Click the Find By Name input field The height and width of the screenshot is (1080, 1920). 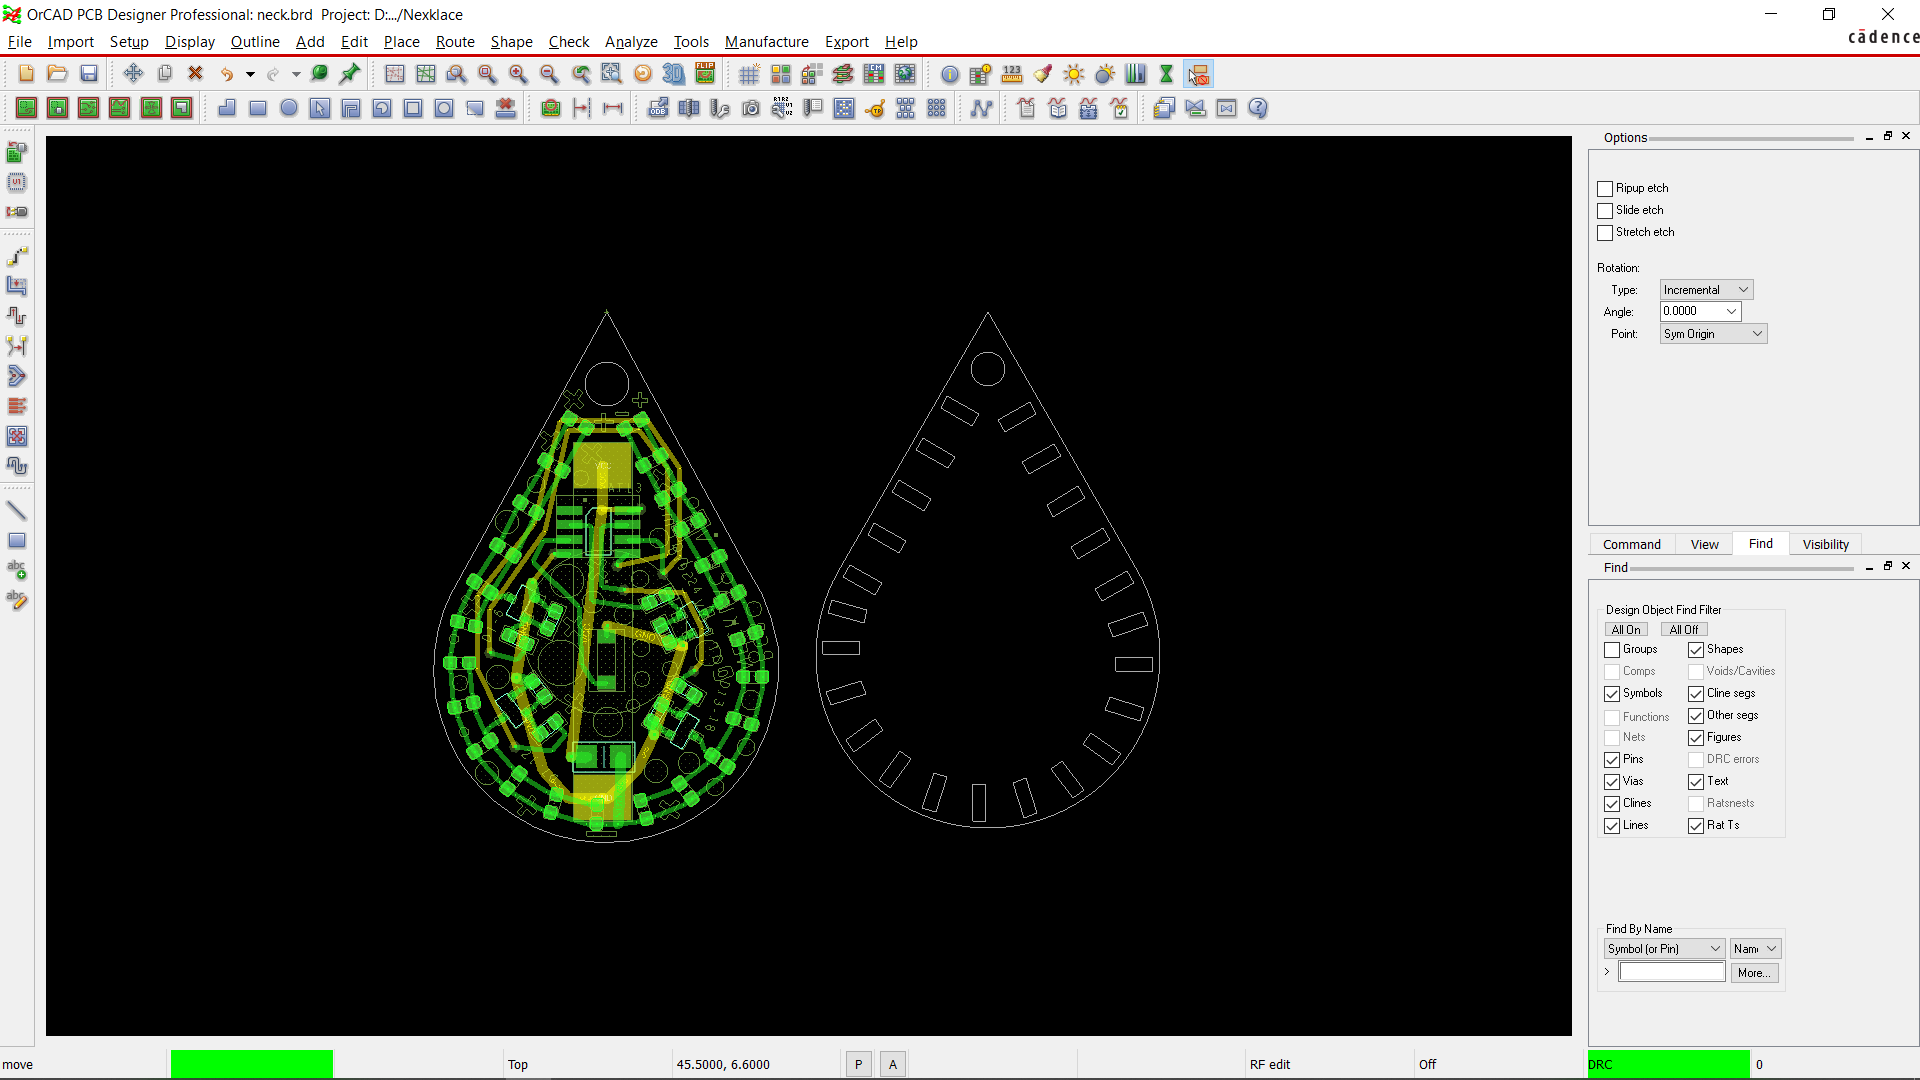[1672, 973]
